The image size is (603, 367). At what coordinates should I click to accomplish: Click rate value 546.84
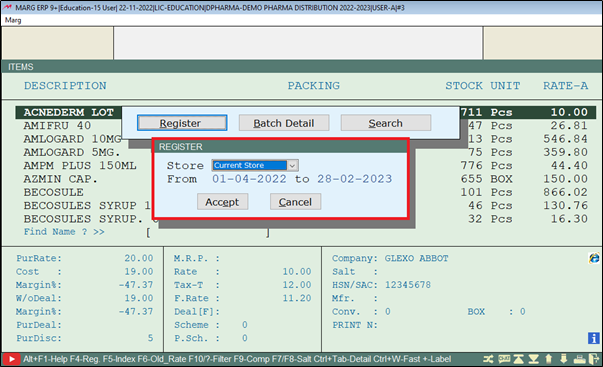click(565, 139)
